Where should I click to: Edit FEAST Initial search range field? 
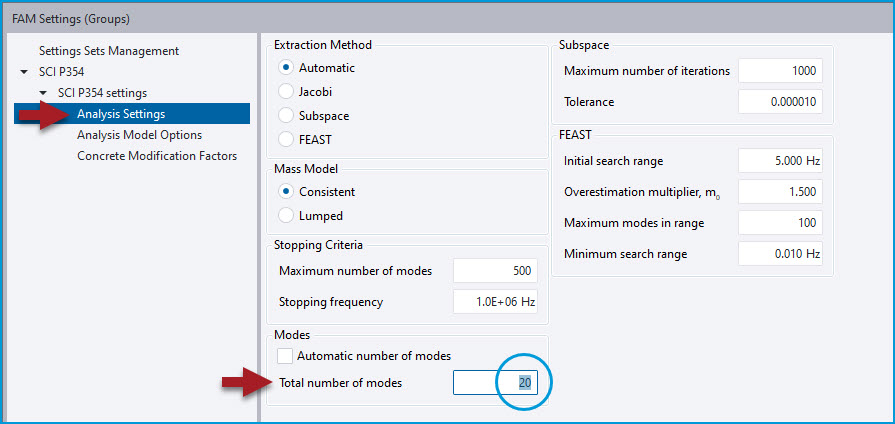[779, 161]
